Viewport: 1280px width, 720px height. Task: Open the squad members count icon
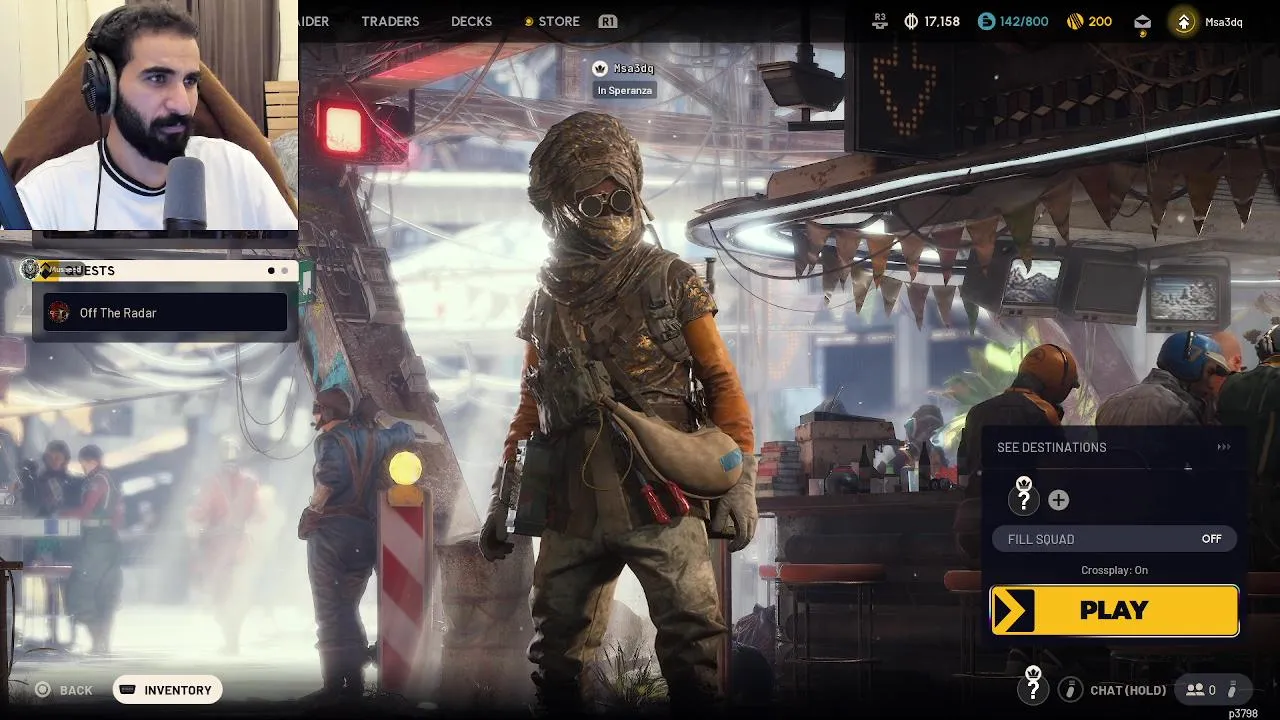(x=1195, y=690)
